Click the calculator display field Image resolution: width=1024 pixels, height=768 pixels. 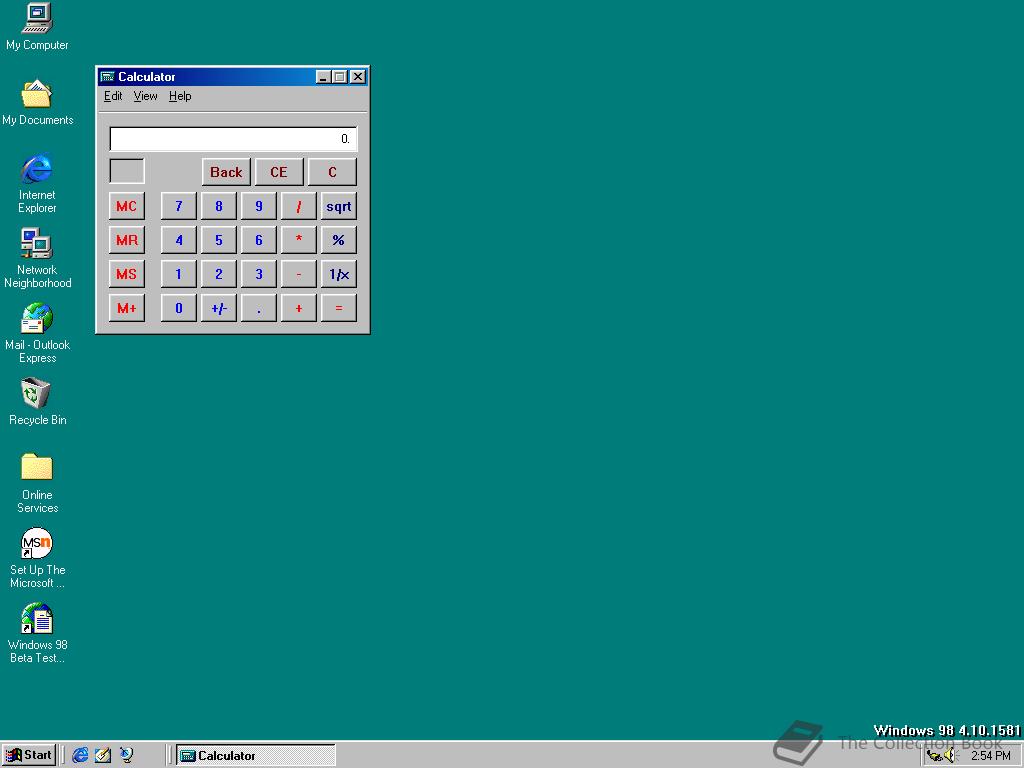click(233, 138)
